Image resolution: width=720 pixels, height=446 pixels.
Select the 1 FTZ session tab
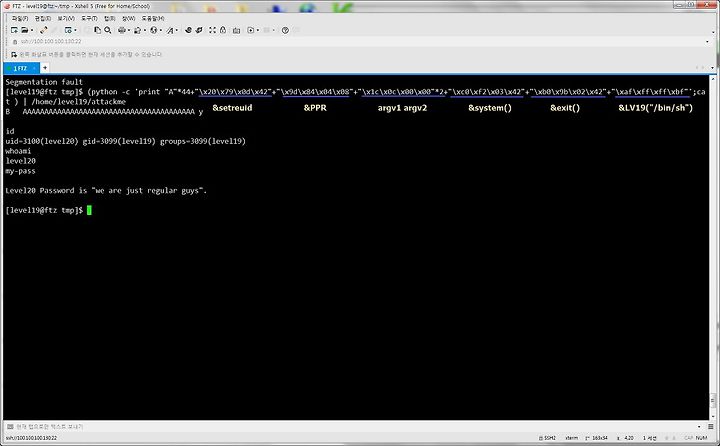(20, 68)
